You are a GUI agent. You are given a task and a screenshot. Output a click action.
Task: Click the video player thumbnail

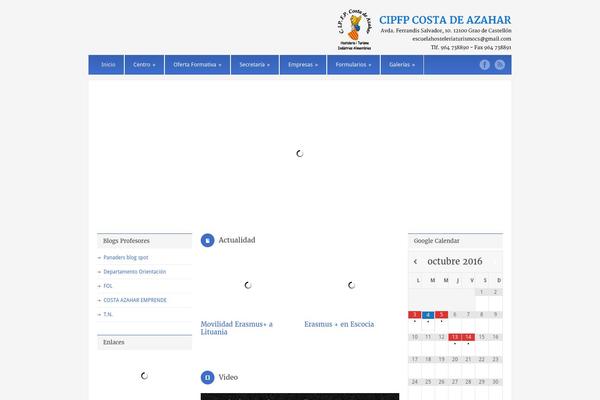tap(300, 397)
